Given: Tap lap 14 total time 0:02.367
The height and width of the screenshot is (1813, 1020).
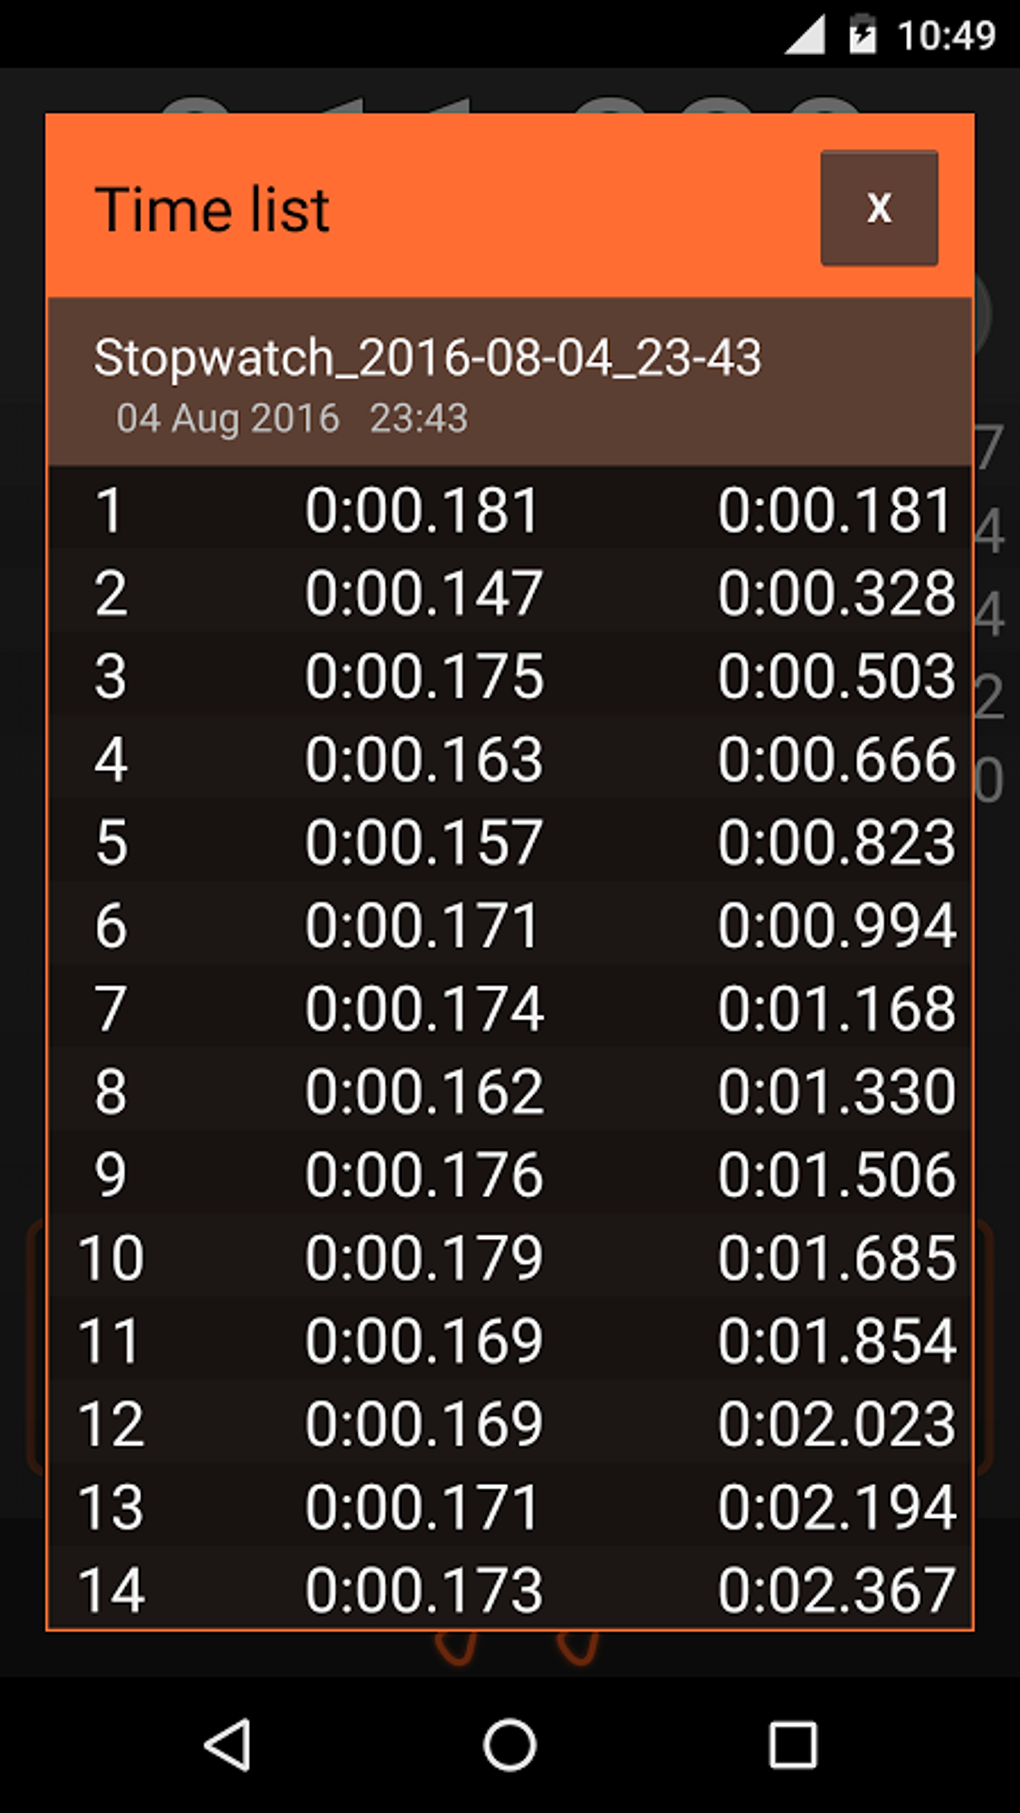Looking at the screenshot, I should (836, 1589).
